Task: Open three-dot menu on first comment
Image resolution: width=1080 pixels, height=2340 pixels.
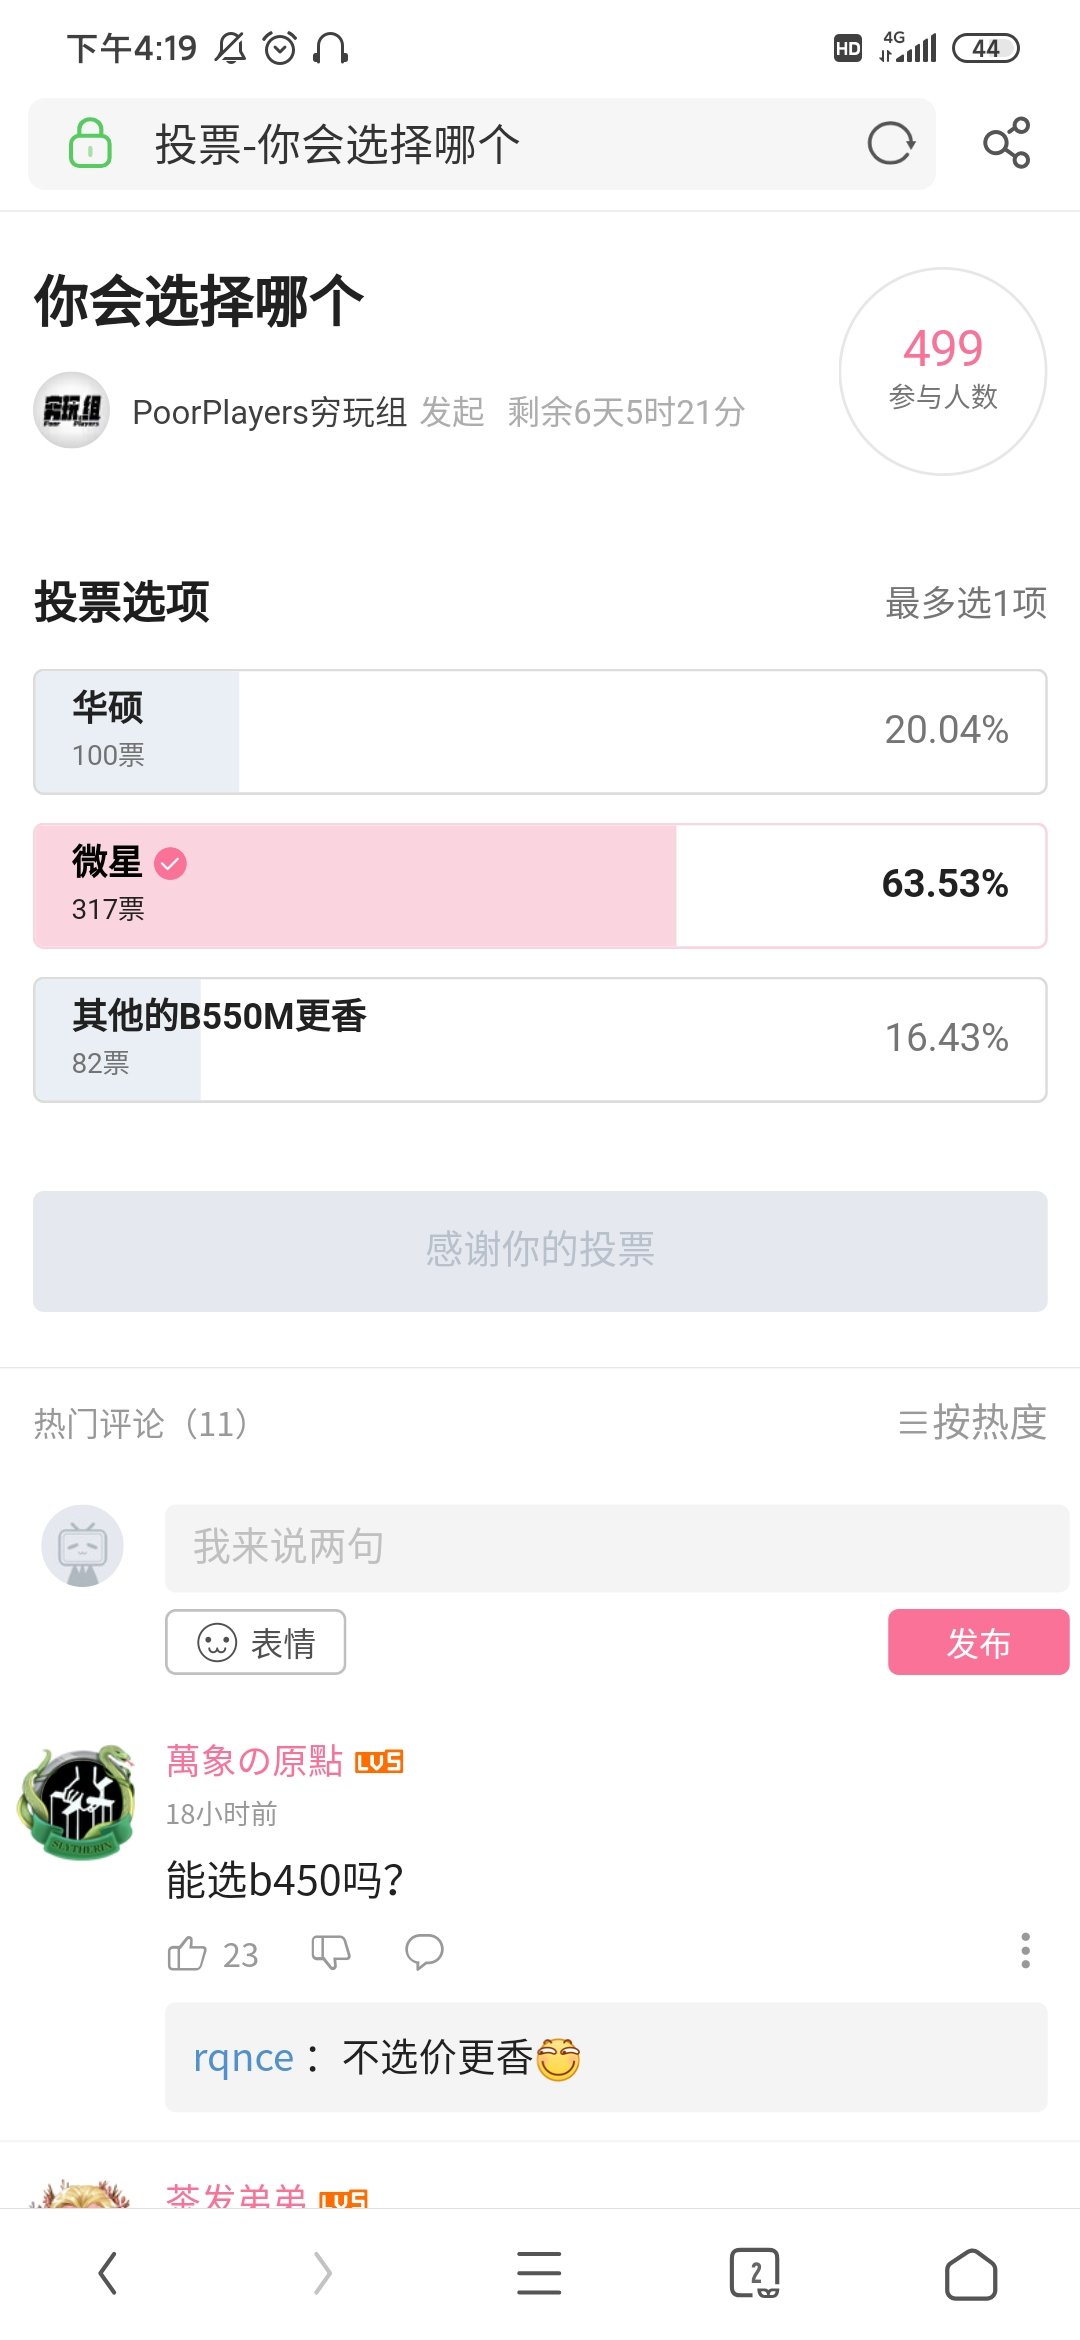Action: coord(1025,1951)
